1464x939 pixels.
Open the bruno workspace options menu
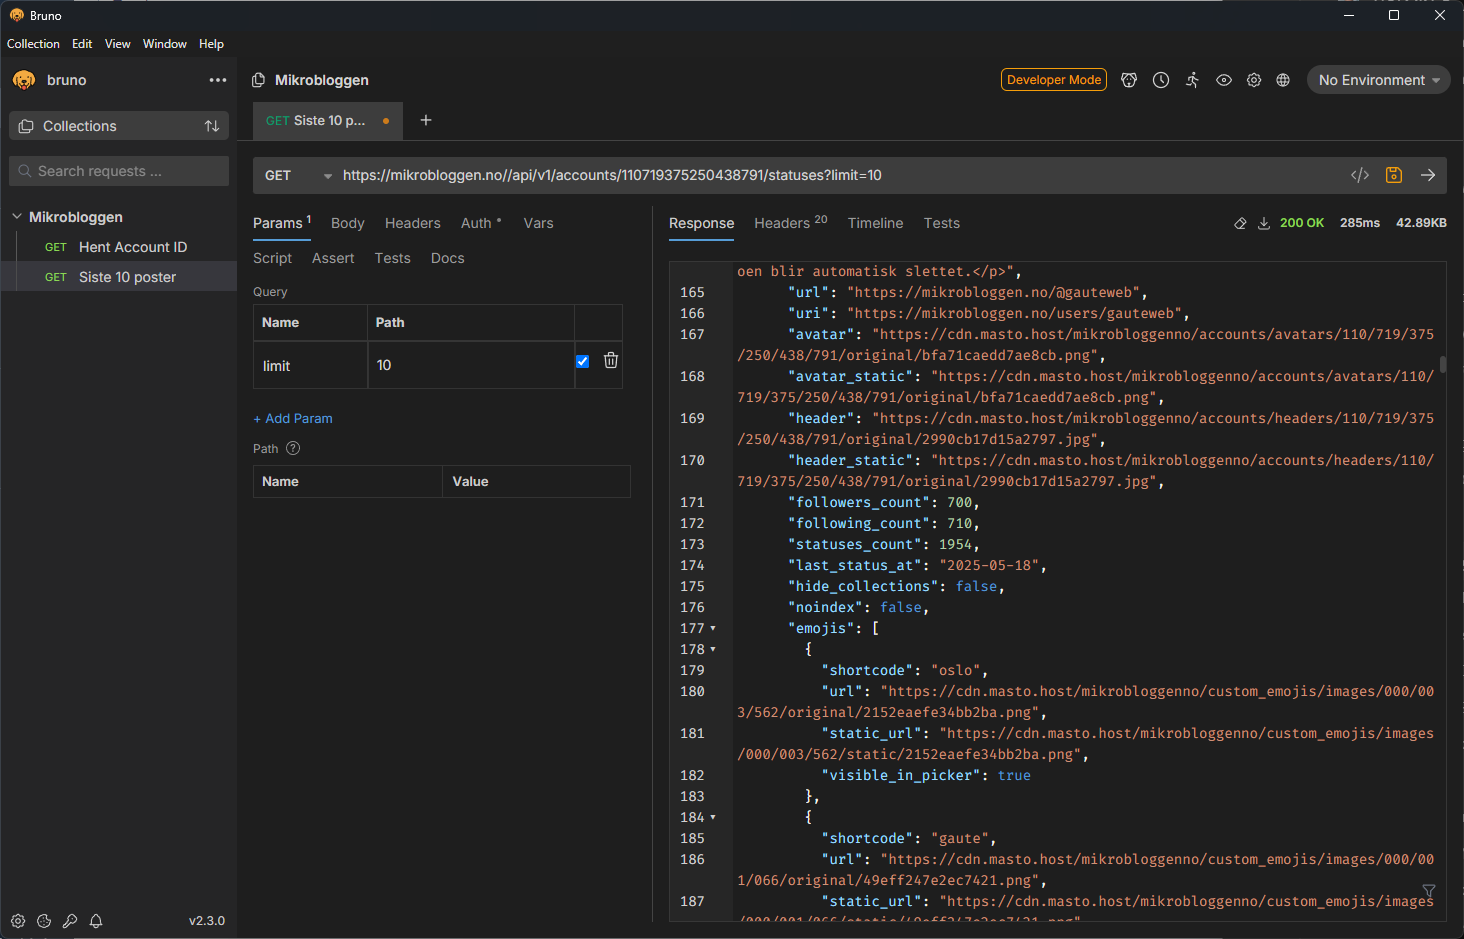218,80
